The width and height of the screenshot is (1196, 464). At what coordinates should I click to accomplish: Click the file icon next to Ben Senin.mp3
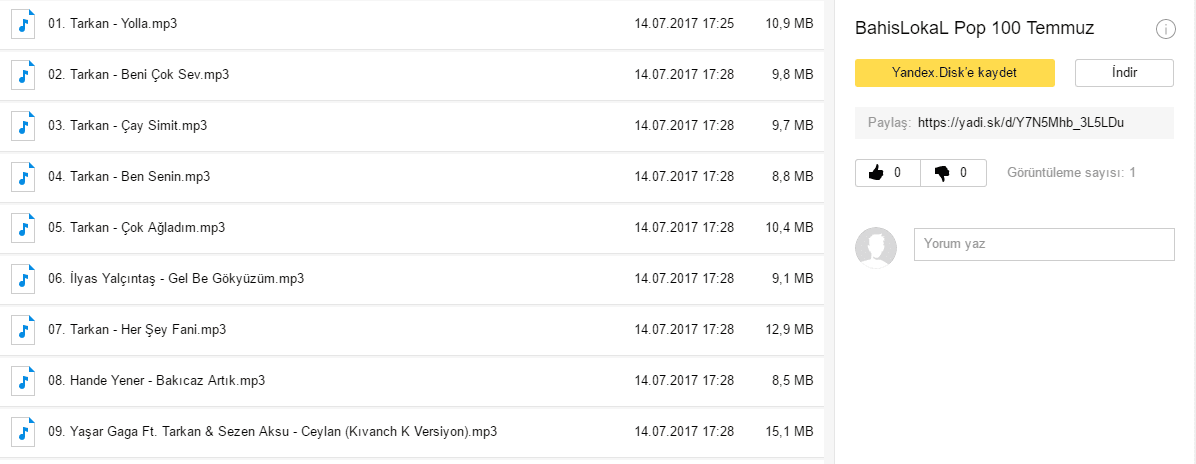[x=23, y=177]
